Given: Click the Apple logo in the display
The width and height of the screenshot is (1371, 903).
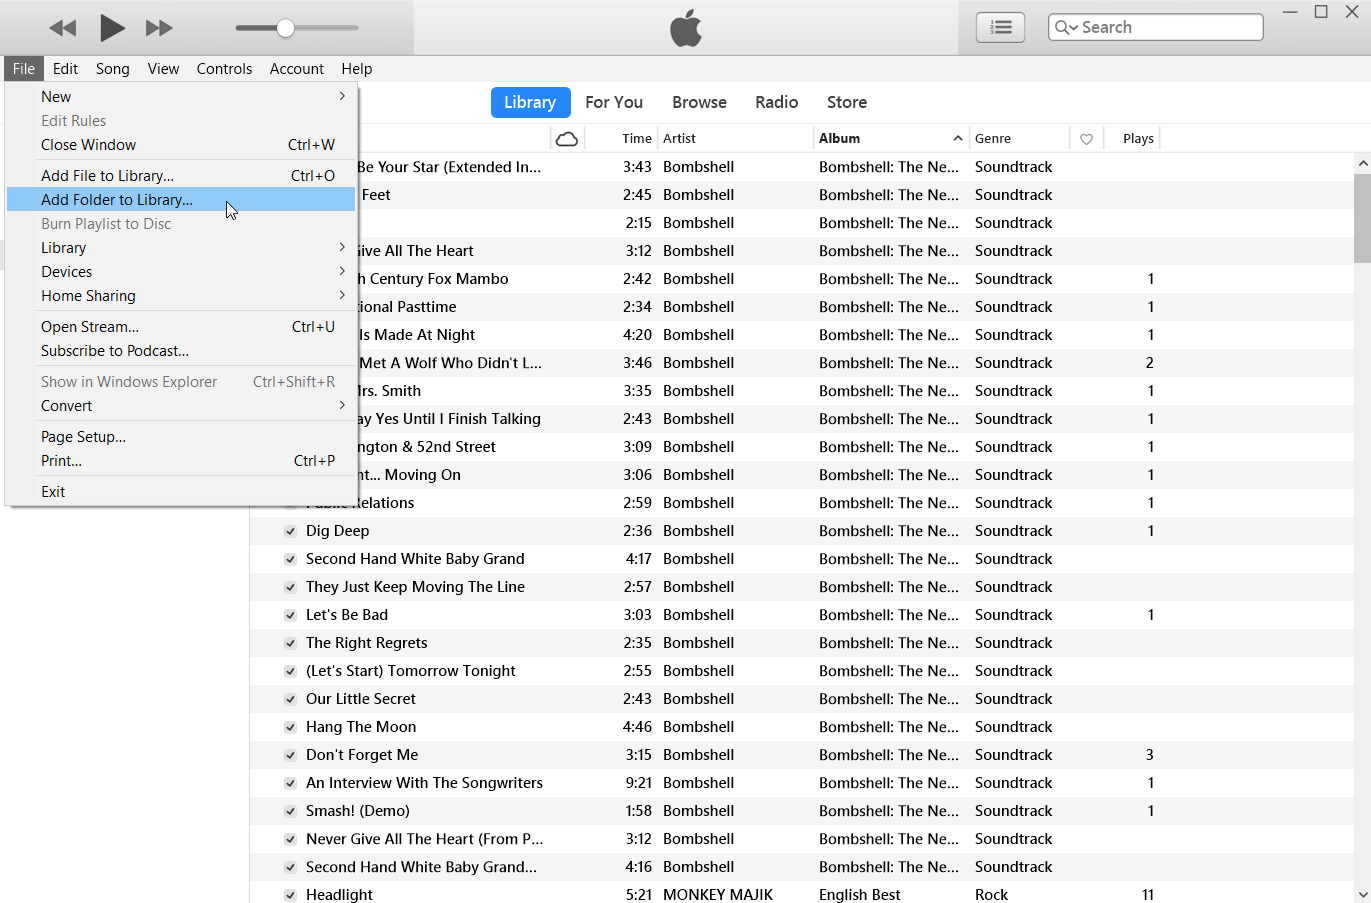Looking at the screenshot, I should pyautogui.click(x=686, y=28).
